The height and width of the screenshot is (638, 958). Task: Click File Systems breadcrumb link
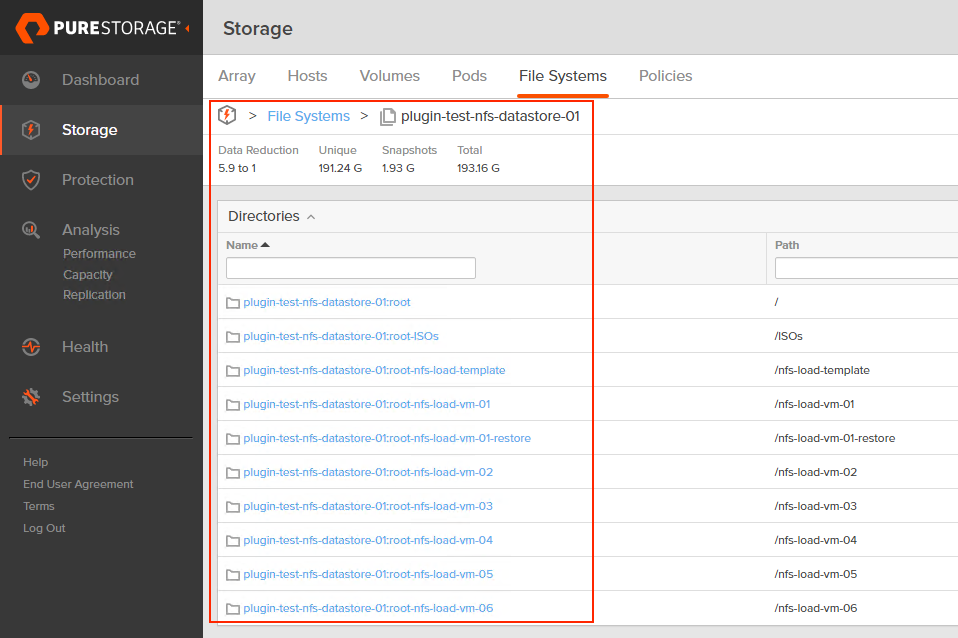(x=309, y=116)
